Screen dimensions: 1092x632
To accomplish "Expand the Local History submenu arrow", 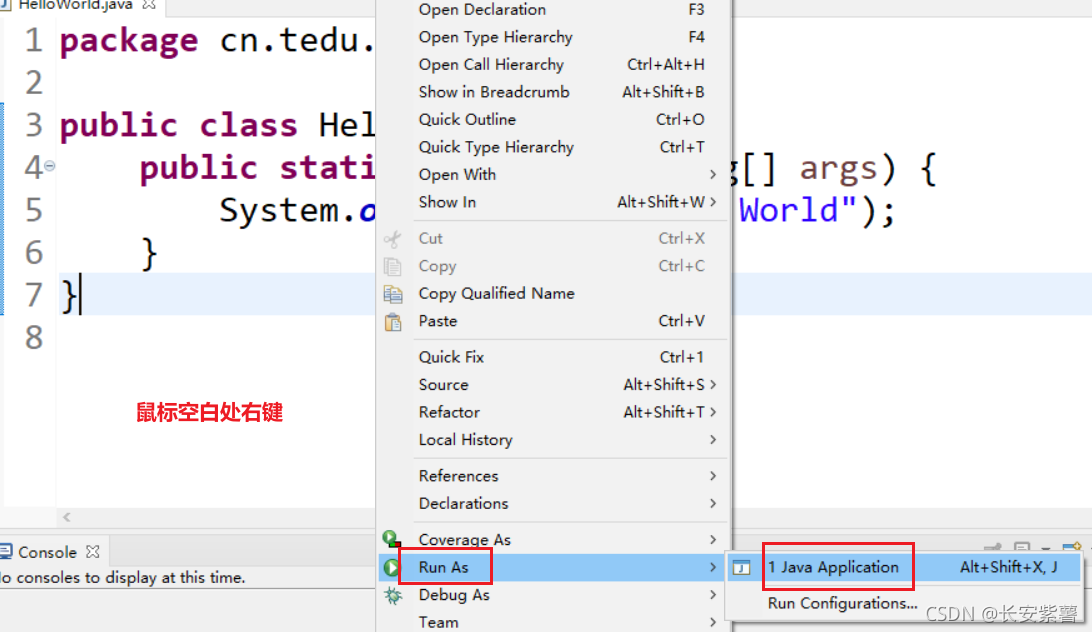I will coord(713,440).
